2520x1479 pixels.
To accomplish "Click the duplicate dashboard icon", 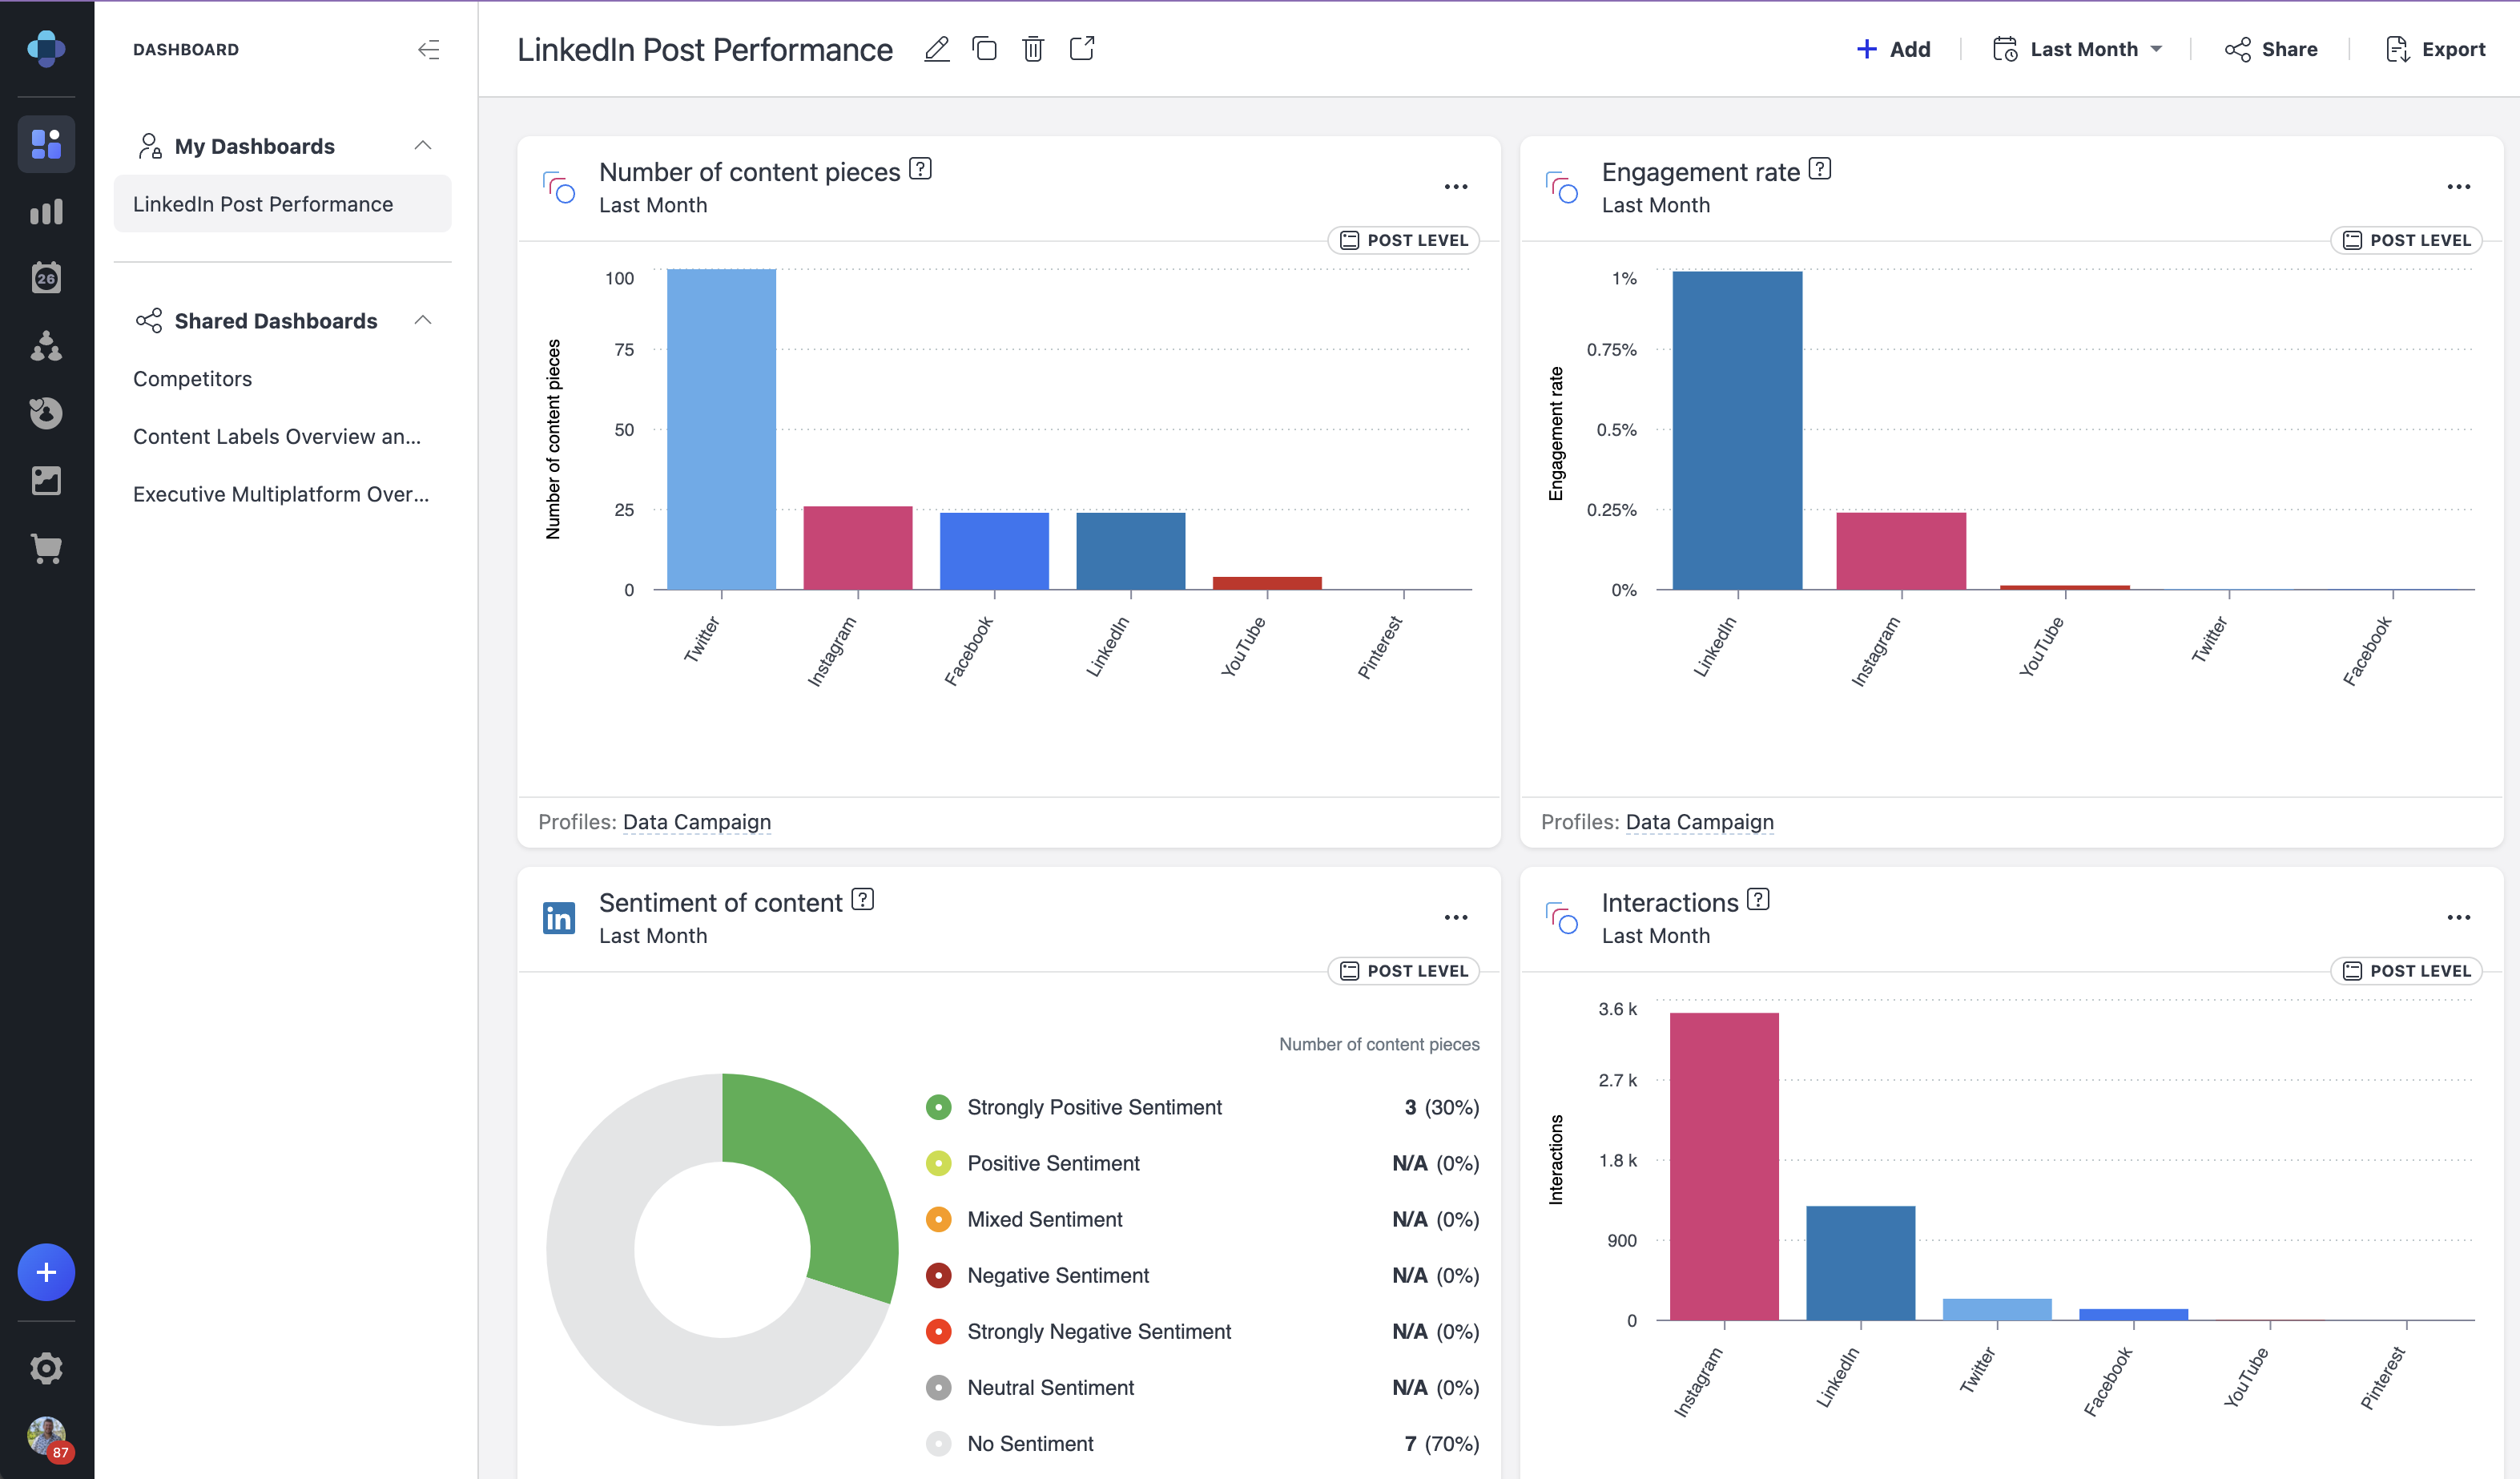I will (x=984, y=49).
